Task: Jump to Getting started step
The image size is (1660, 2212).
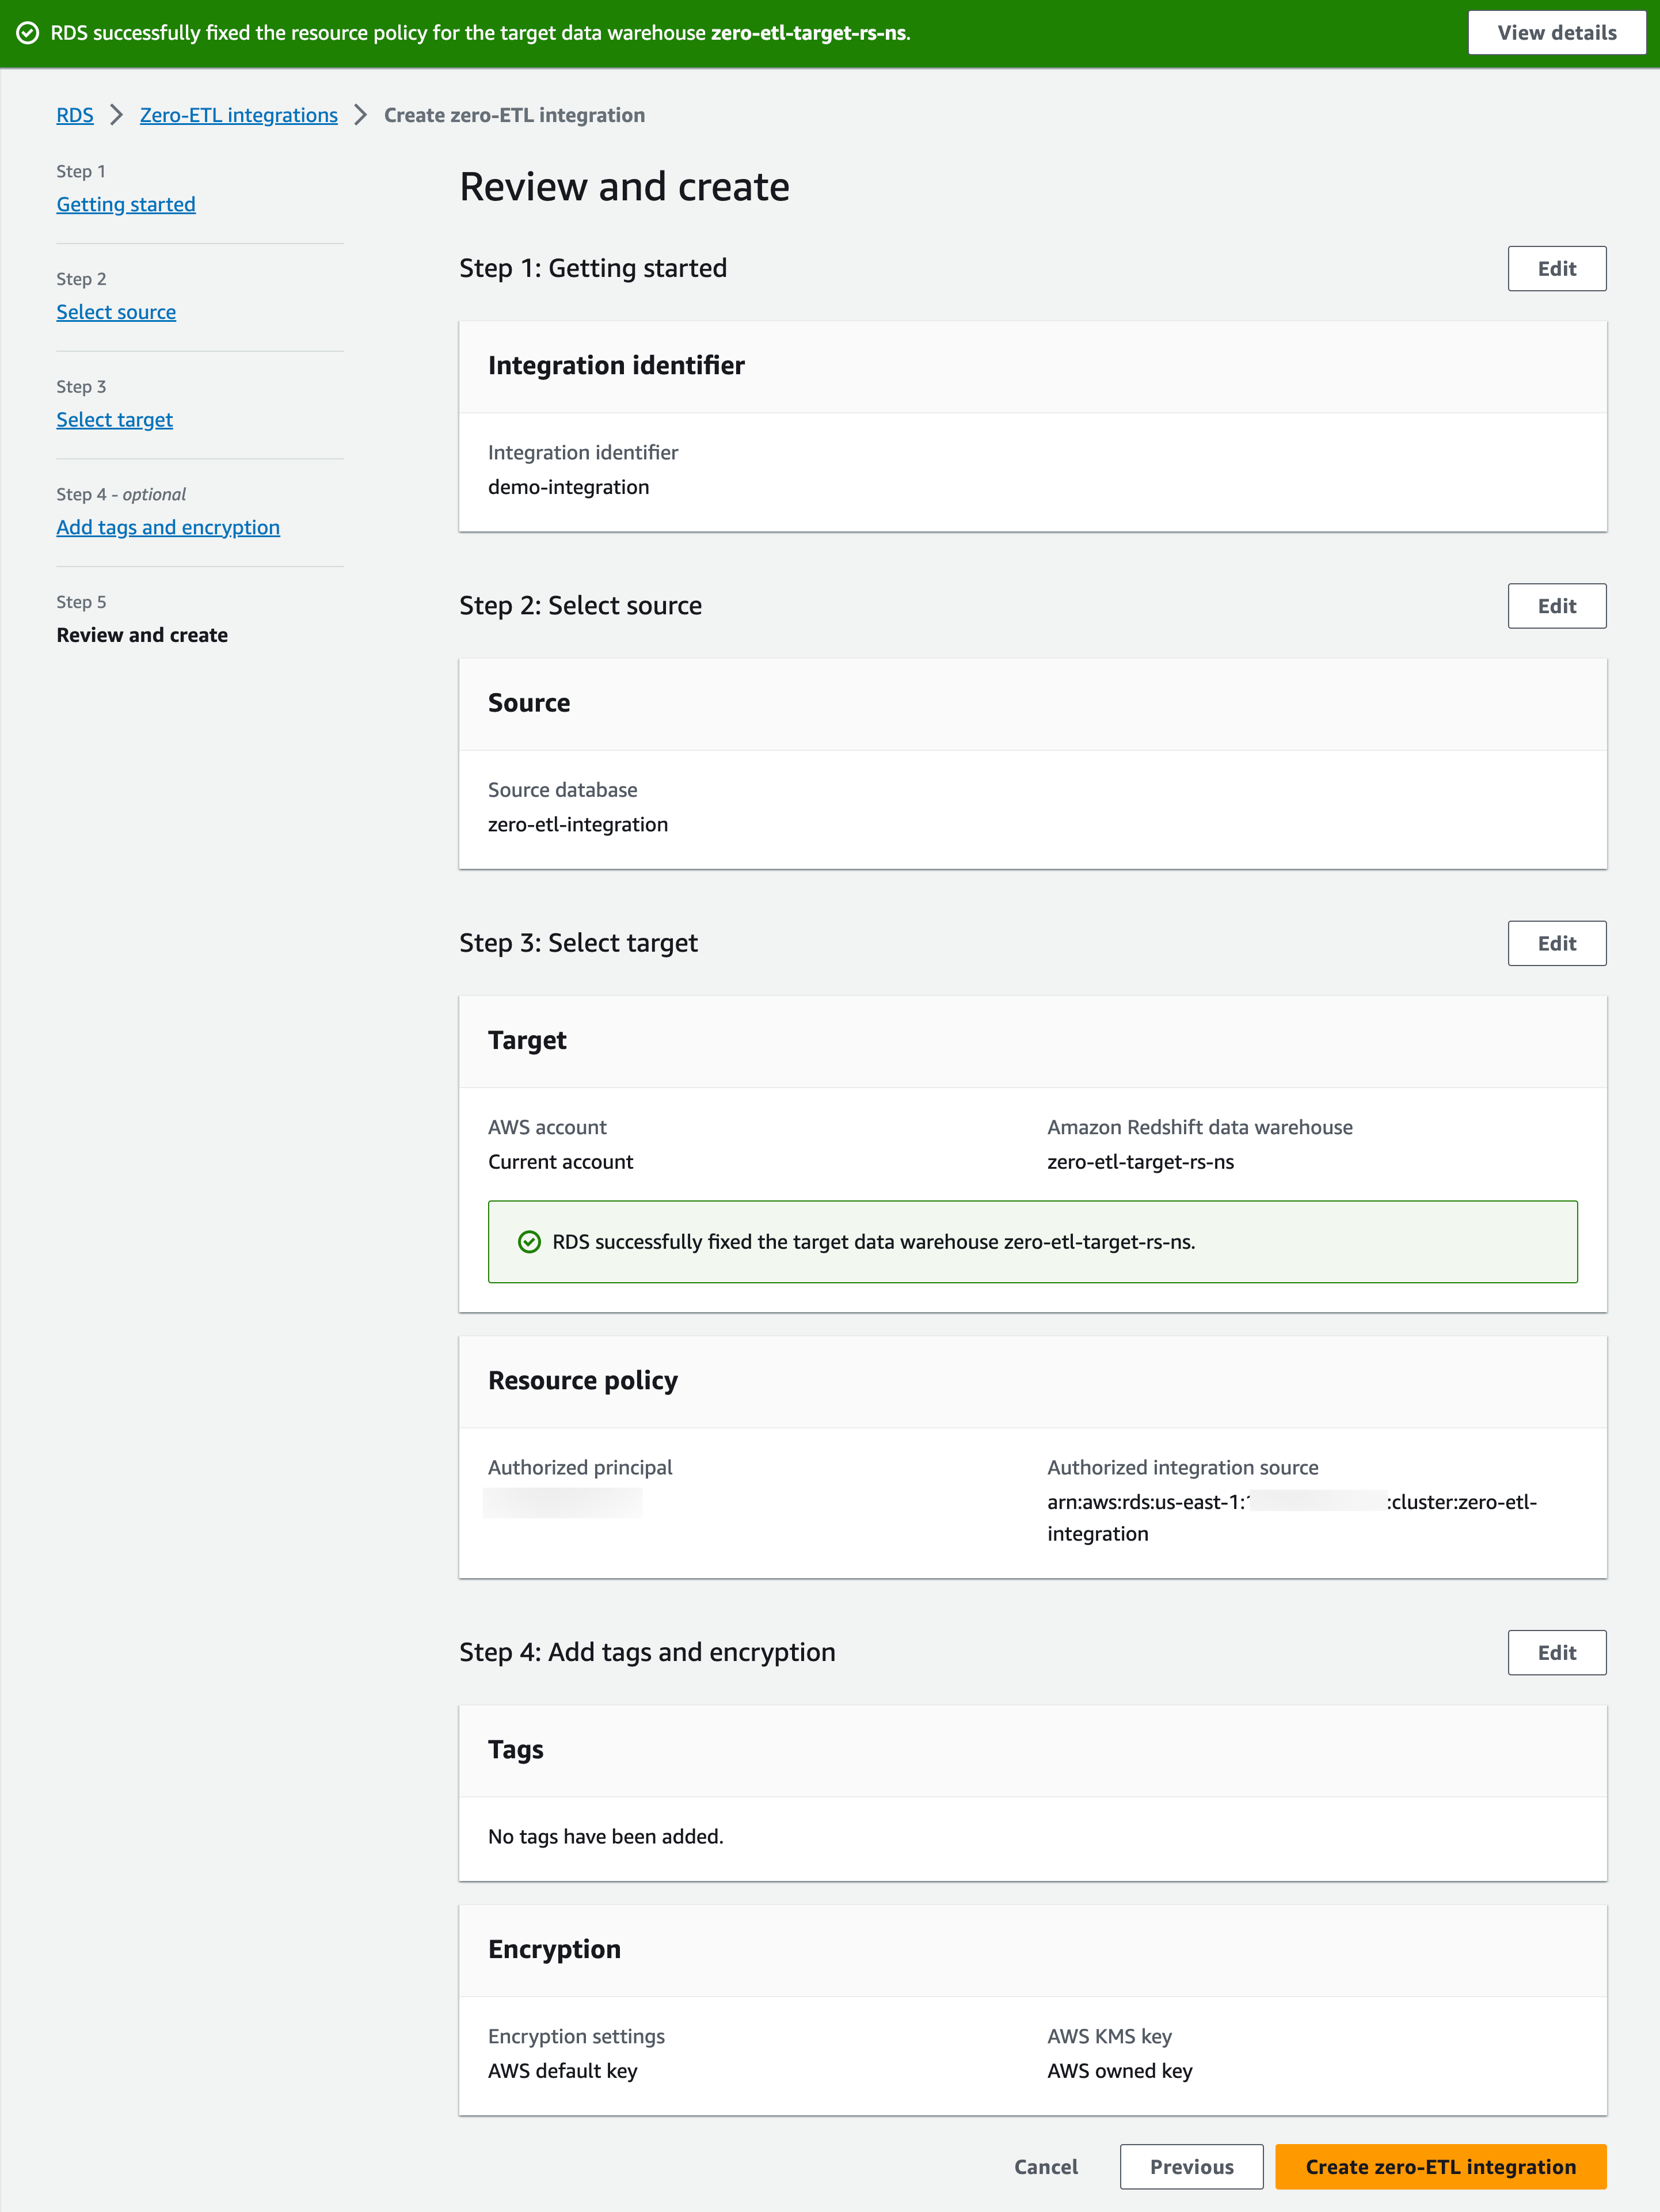Action: (x=126, y=204)
